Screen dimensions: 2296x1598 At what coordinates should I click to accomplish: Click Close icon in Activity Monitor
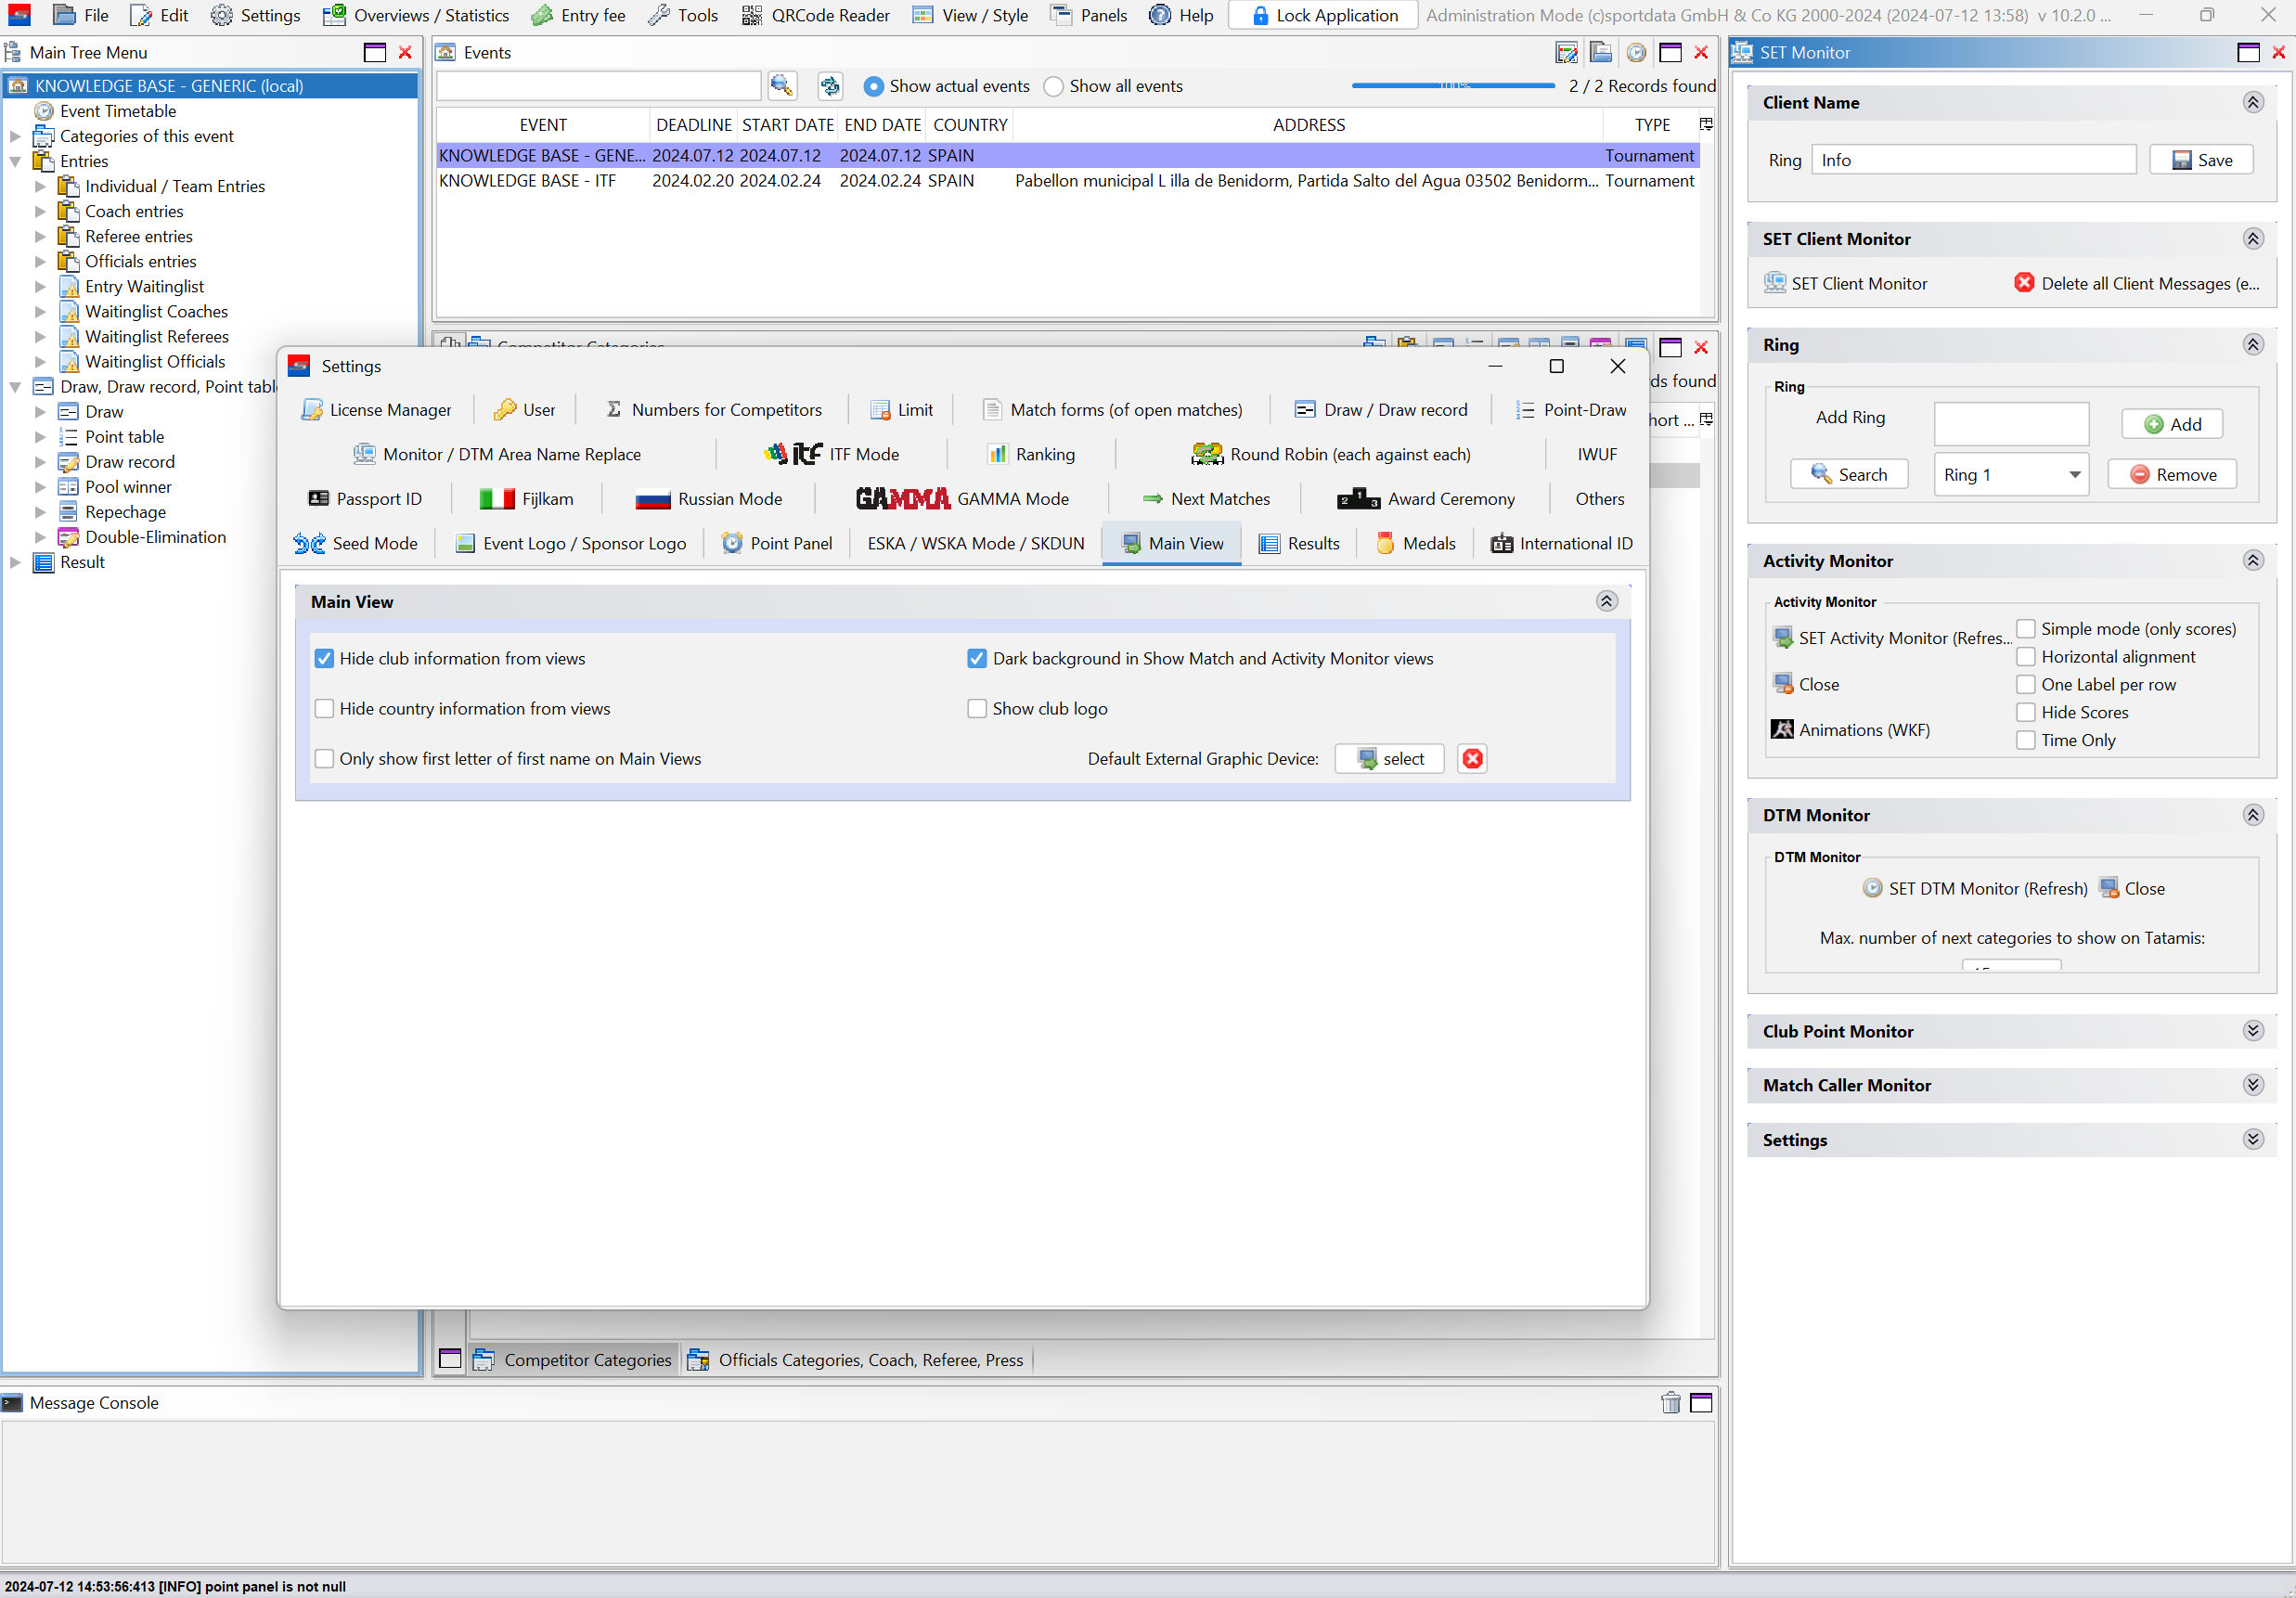(x=1783, y=684)
